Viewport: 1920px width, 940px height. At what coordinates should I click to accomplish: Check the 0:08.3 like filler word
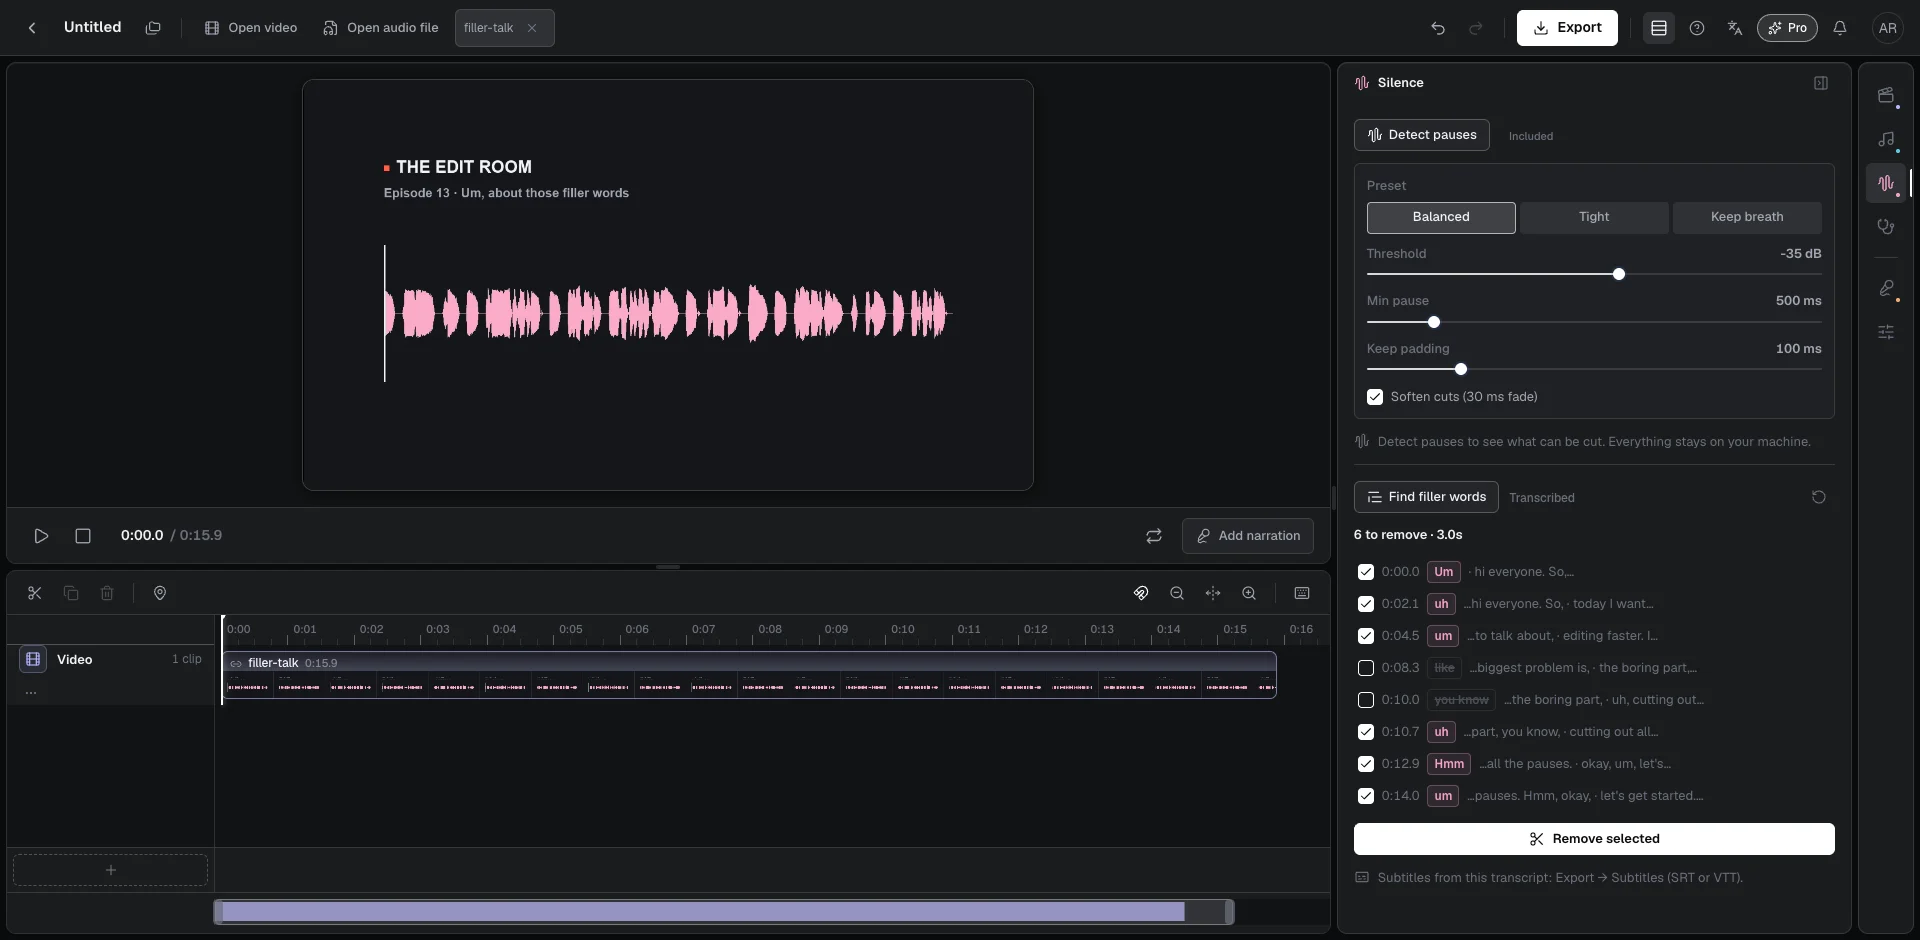point(1366,668)
